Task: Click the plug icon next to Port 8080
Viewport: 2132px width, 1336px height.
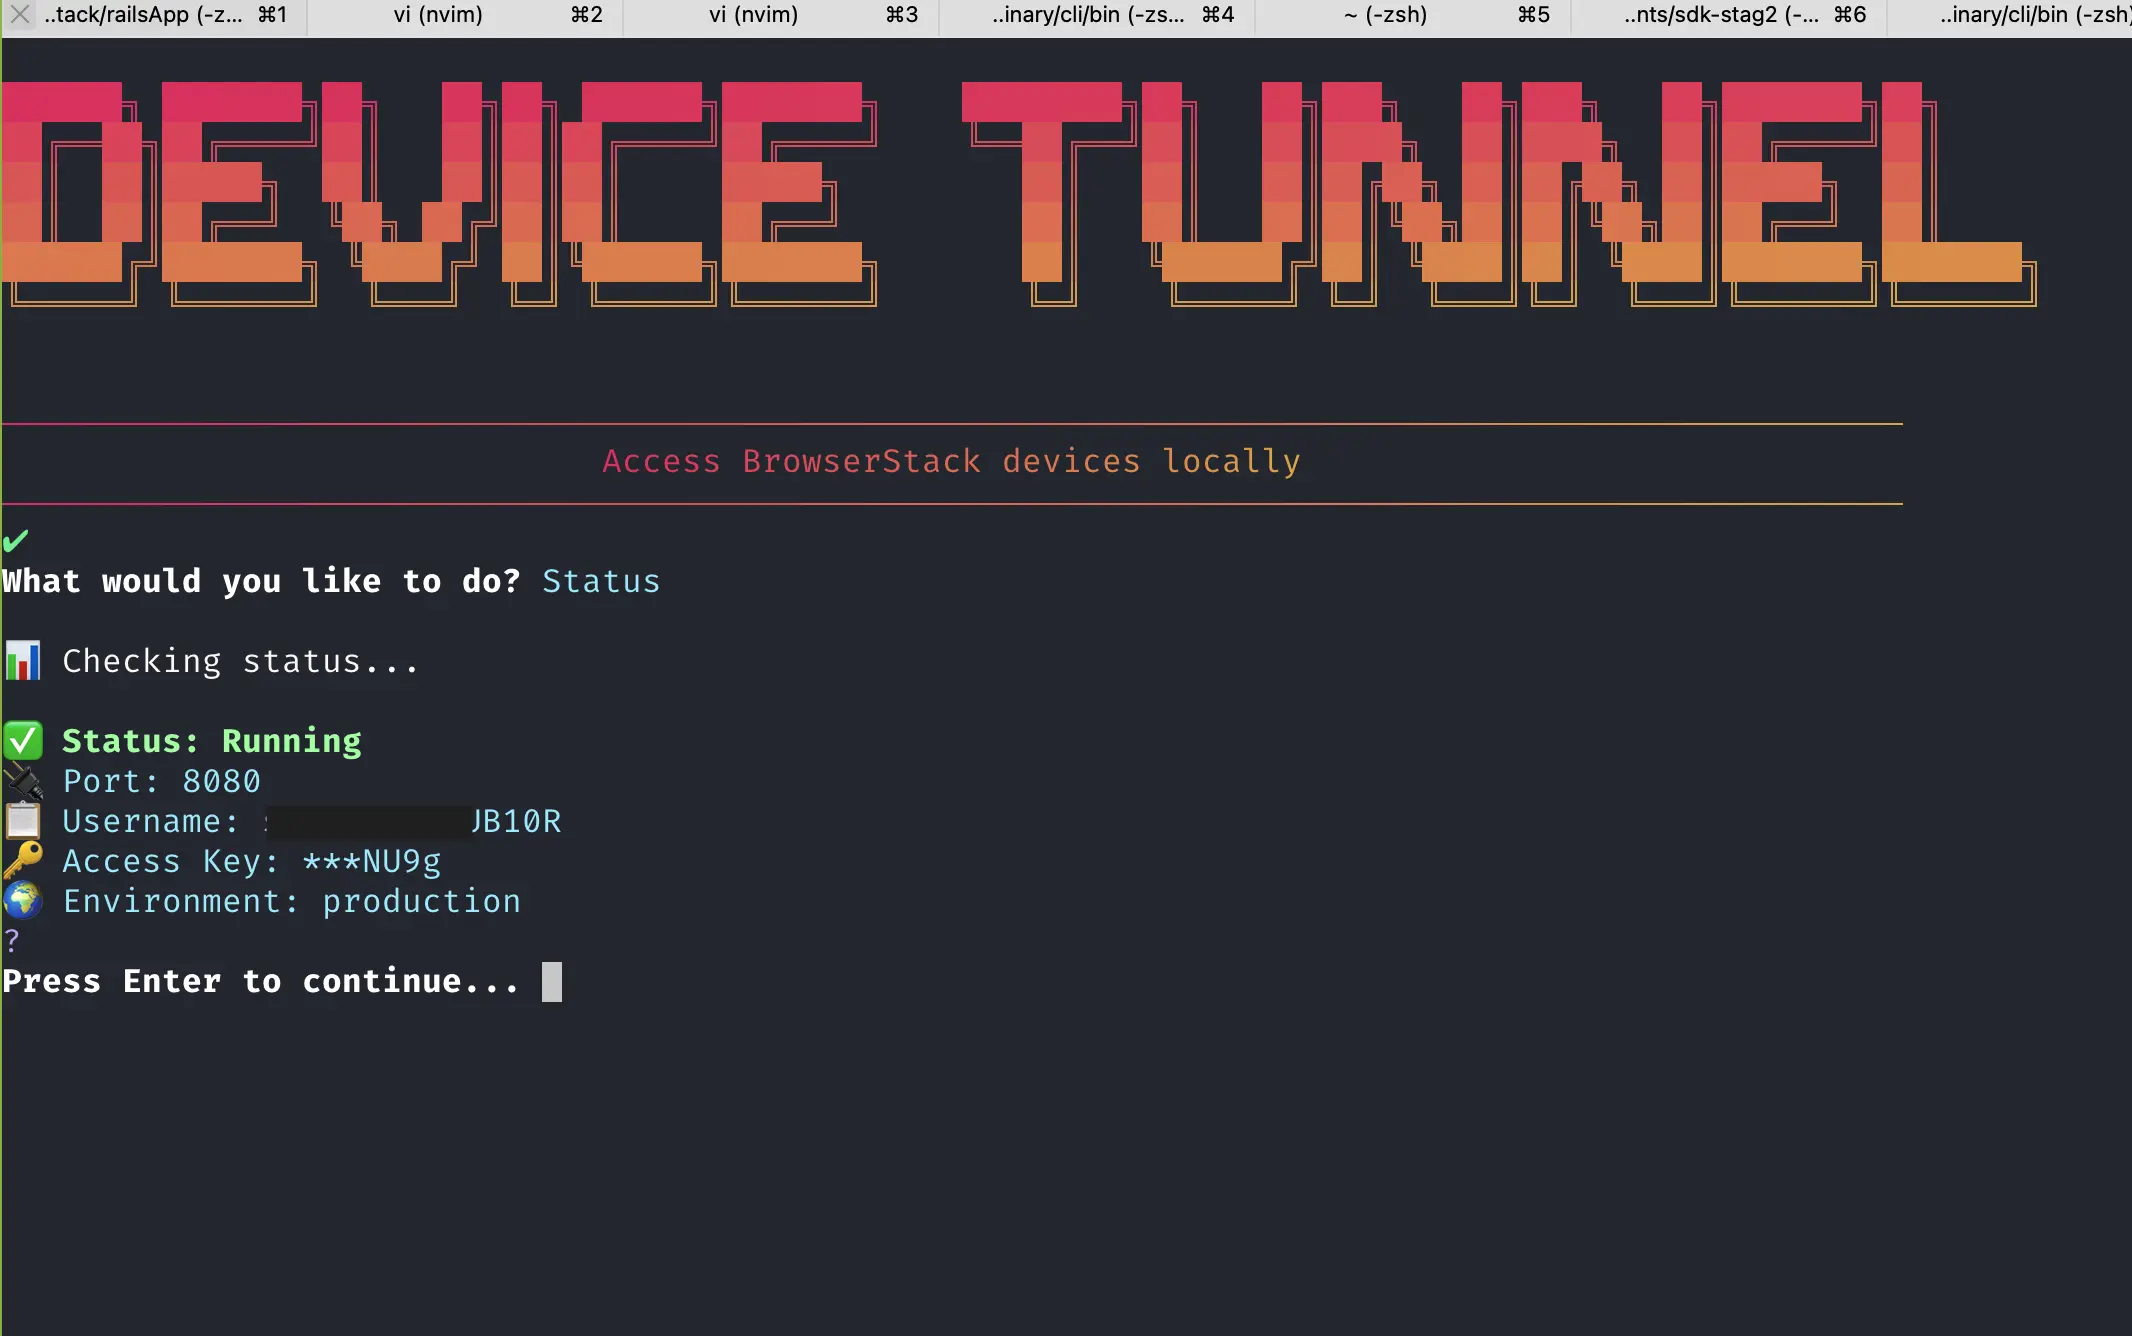Action: (22, 781)
